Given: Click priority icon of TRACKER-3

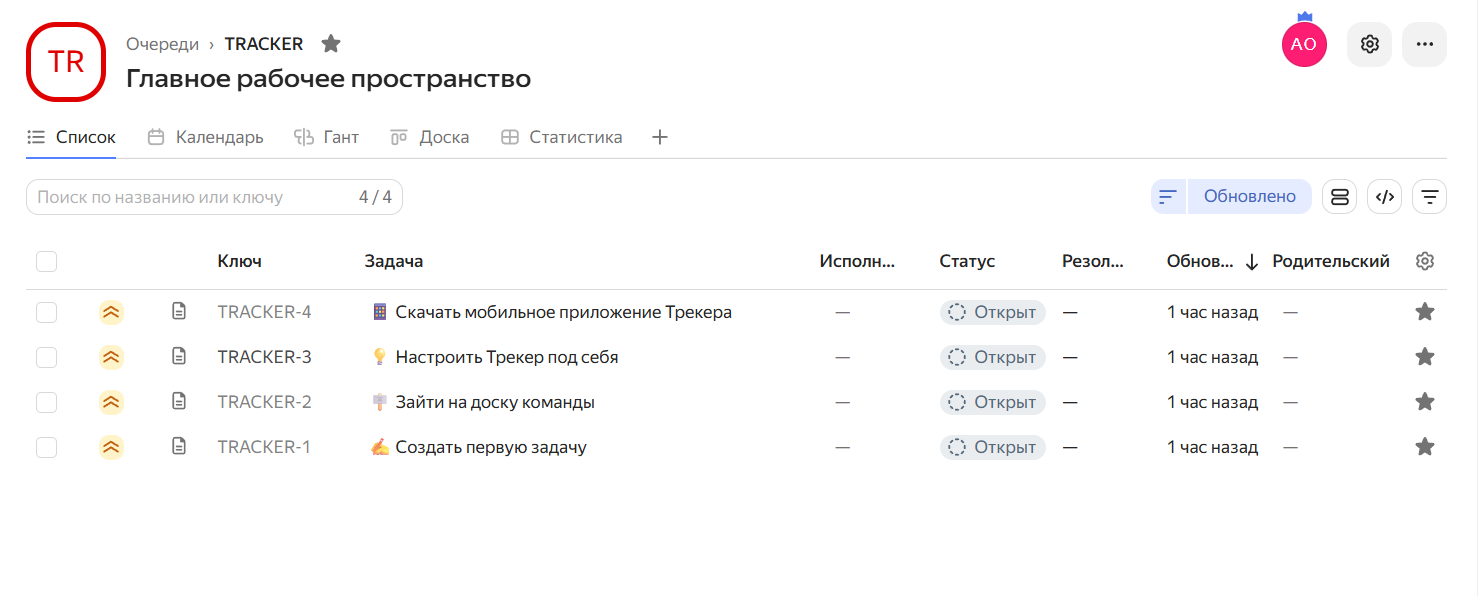Looking at the screenshot, I should point(111,357).
